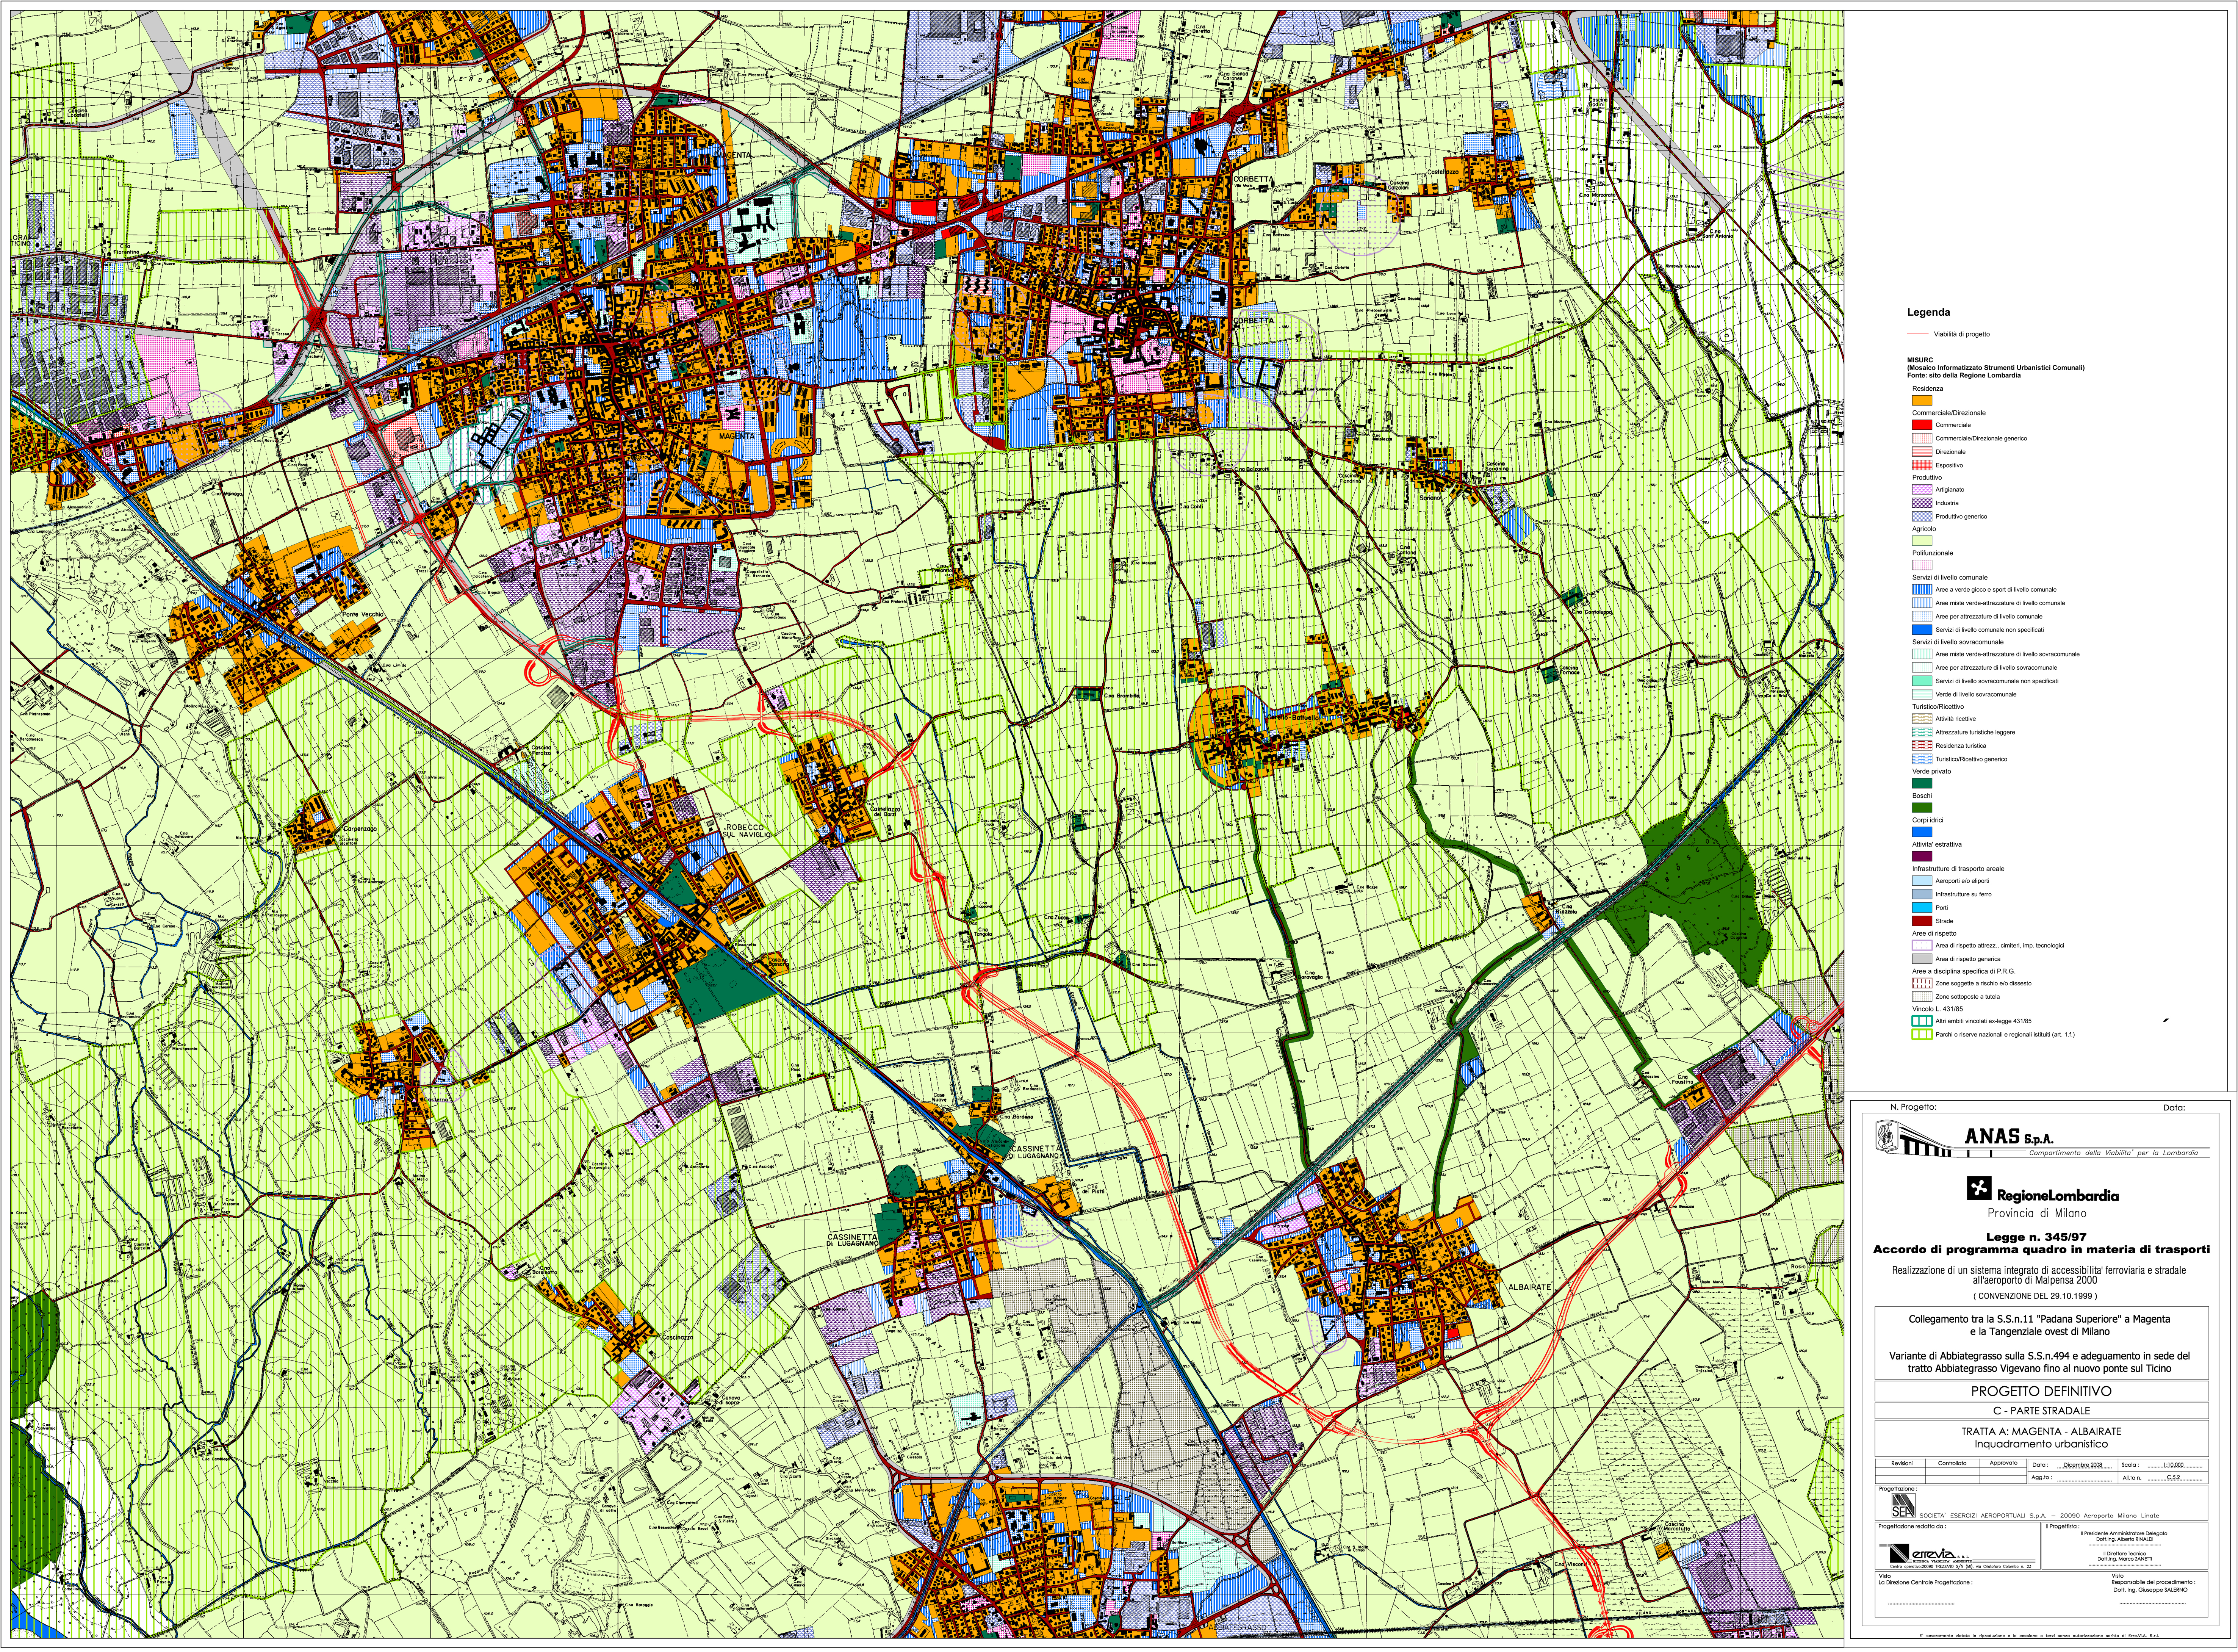
Task: Click the 'Controllato' table header cell
Action: tap(1952, 1464)
